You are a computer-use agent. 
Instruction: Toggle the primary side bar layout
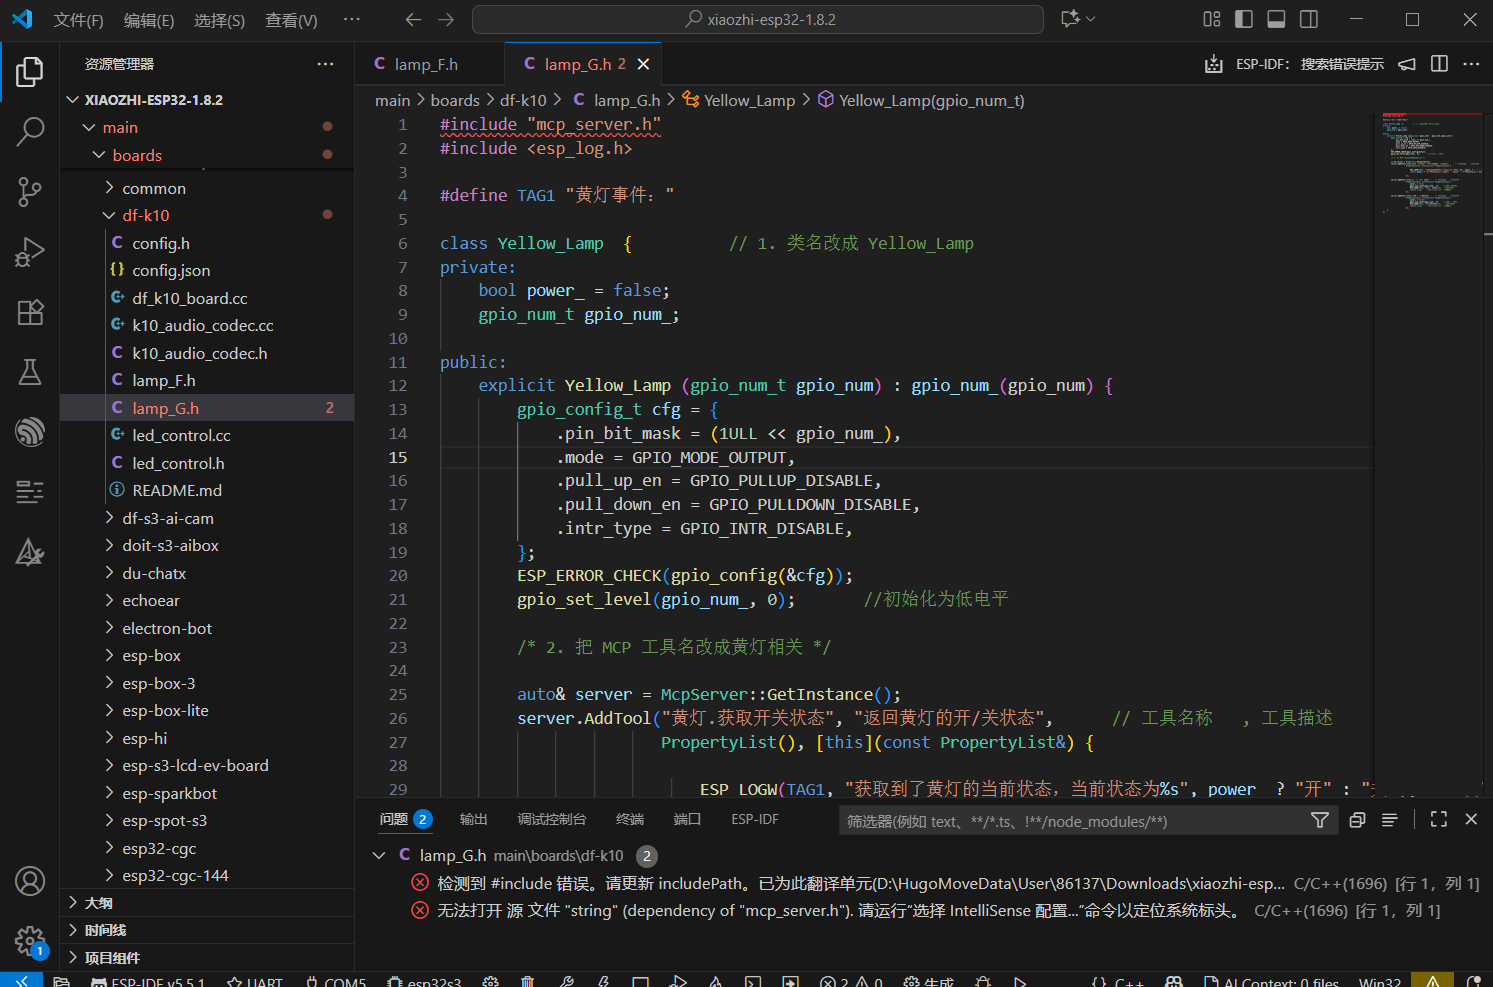pos(1244,19)
